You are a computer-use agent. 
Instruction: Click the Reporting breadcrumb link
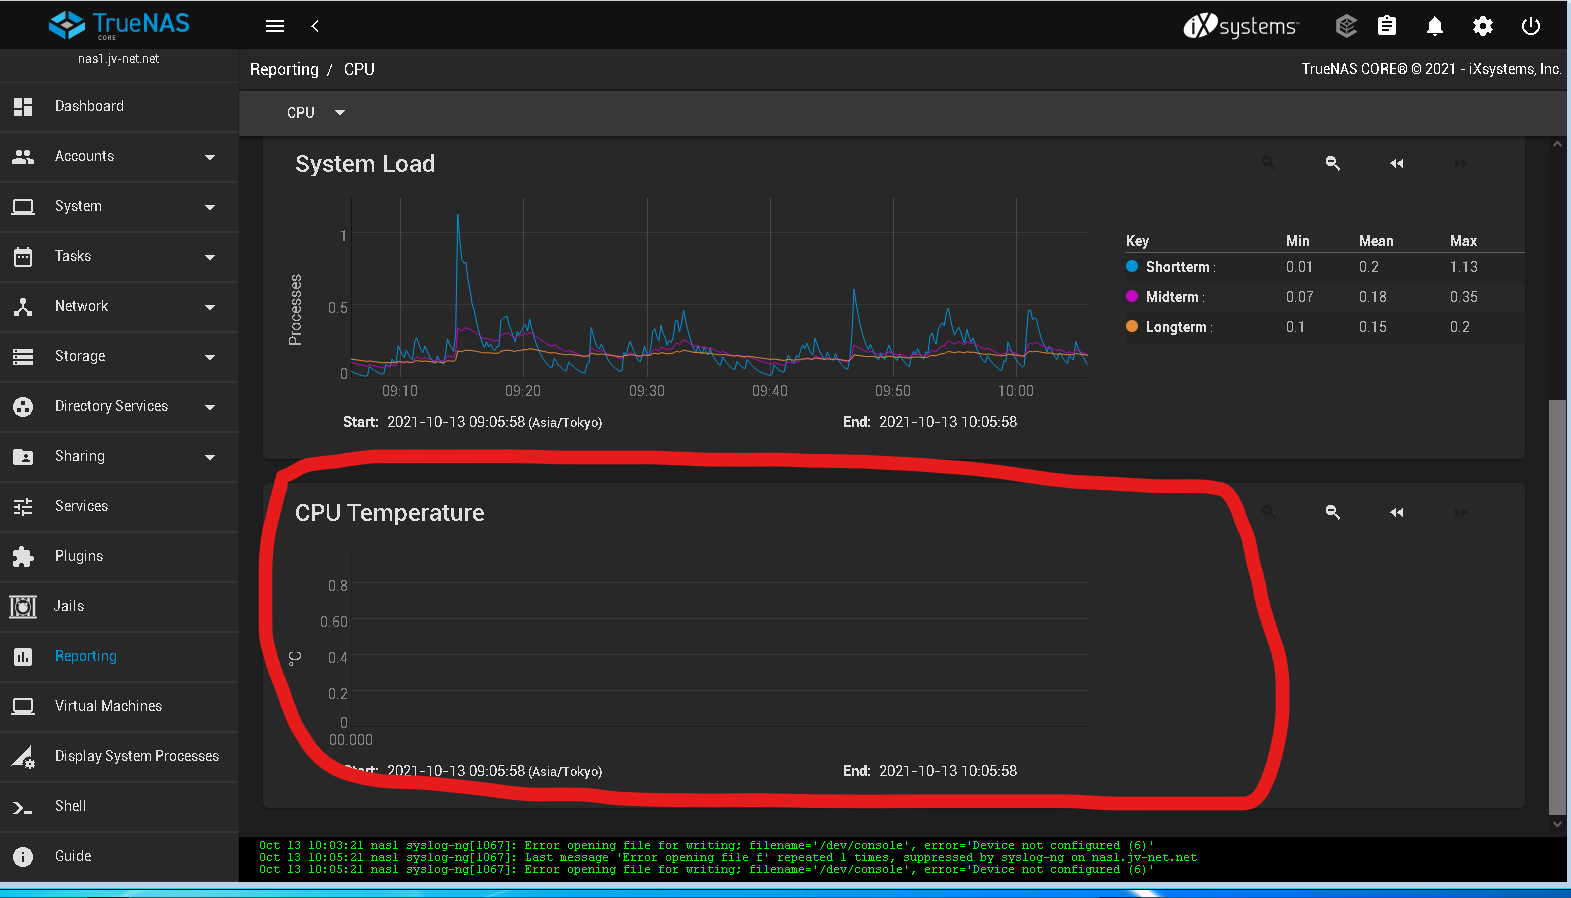[x=284, y=69]
